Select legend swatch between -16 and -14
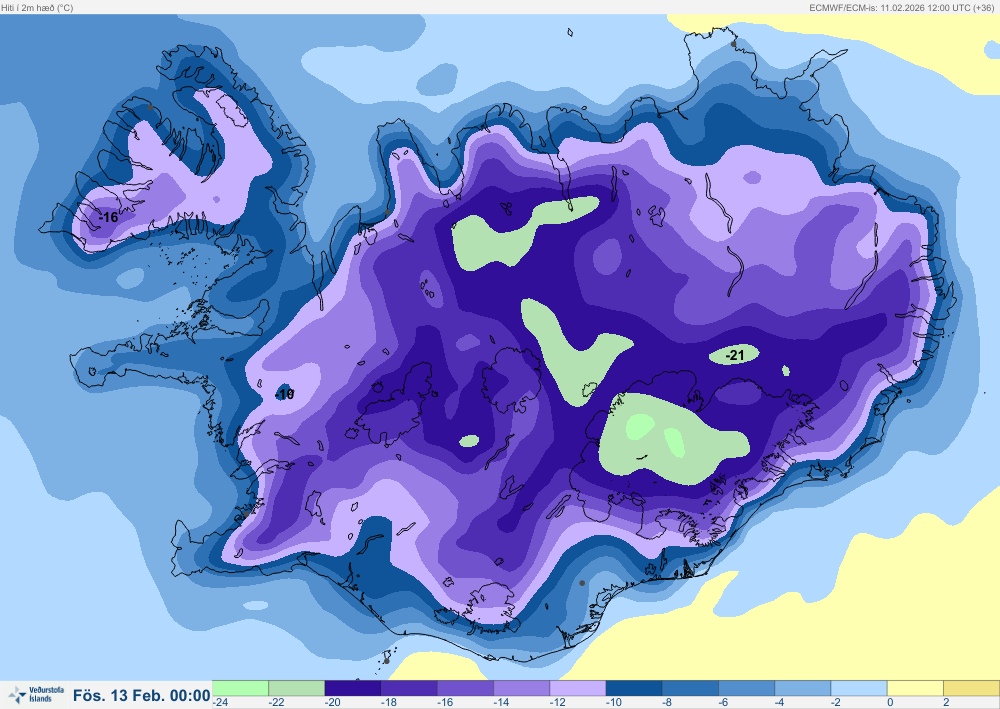Screen dimensions: 1000x709 point(466,688)
